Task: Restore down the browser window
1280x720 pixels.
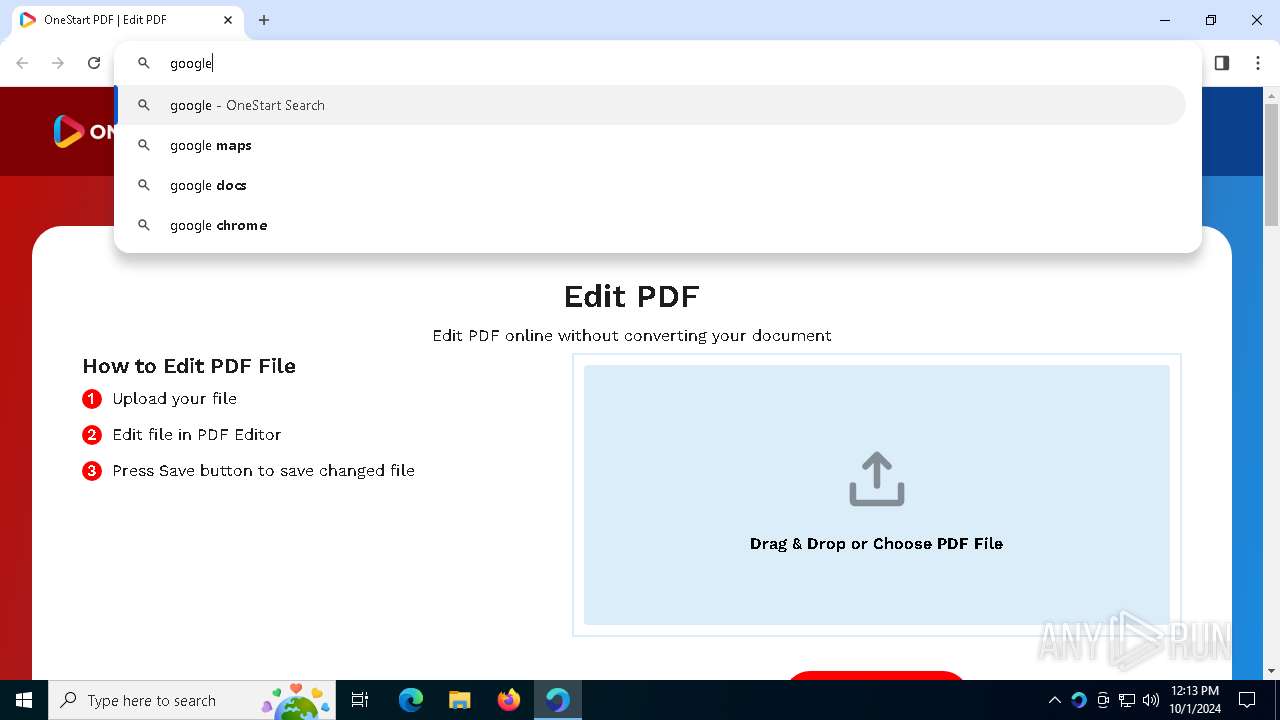Action: 1211,20
